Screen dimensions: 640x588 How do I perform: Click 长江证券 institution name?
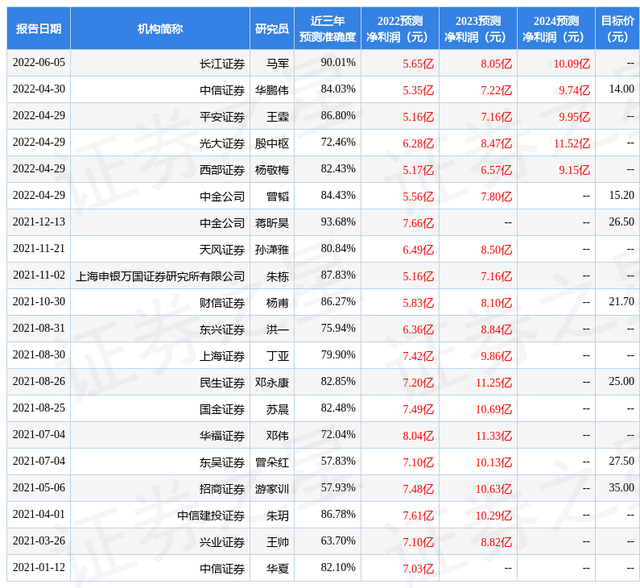pos(222,64)
